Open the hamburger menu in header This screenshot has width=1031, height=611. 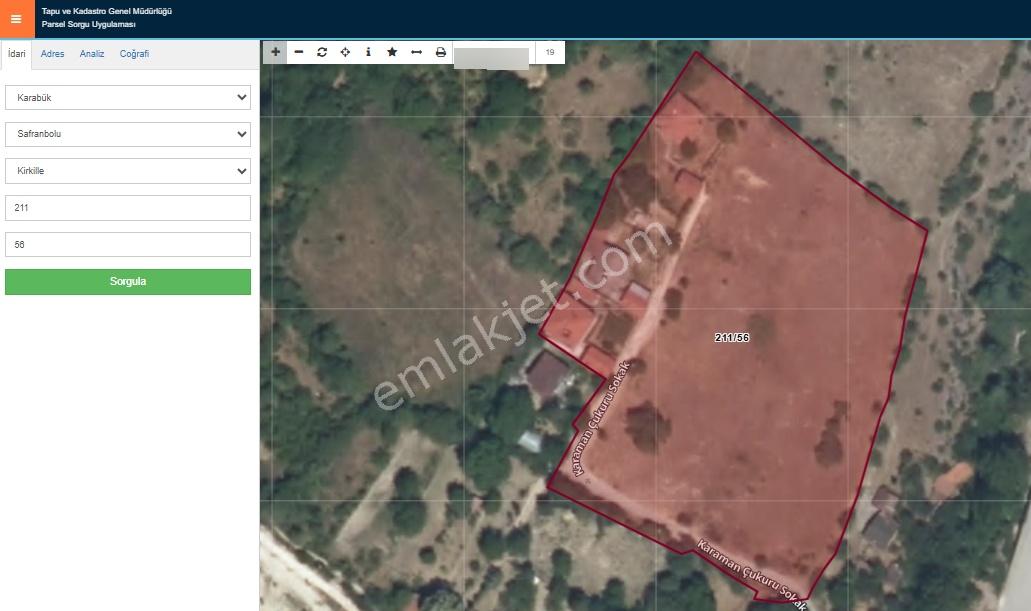[16, 19]
